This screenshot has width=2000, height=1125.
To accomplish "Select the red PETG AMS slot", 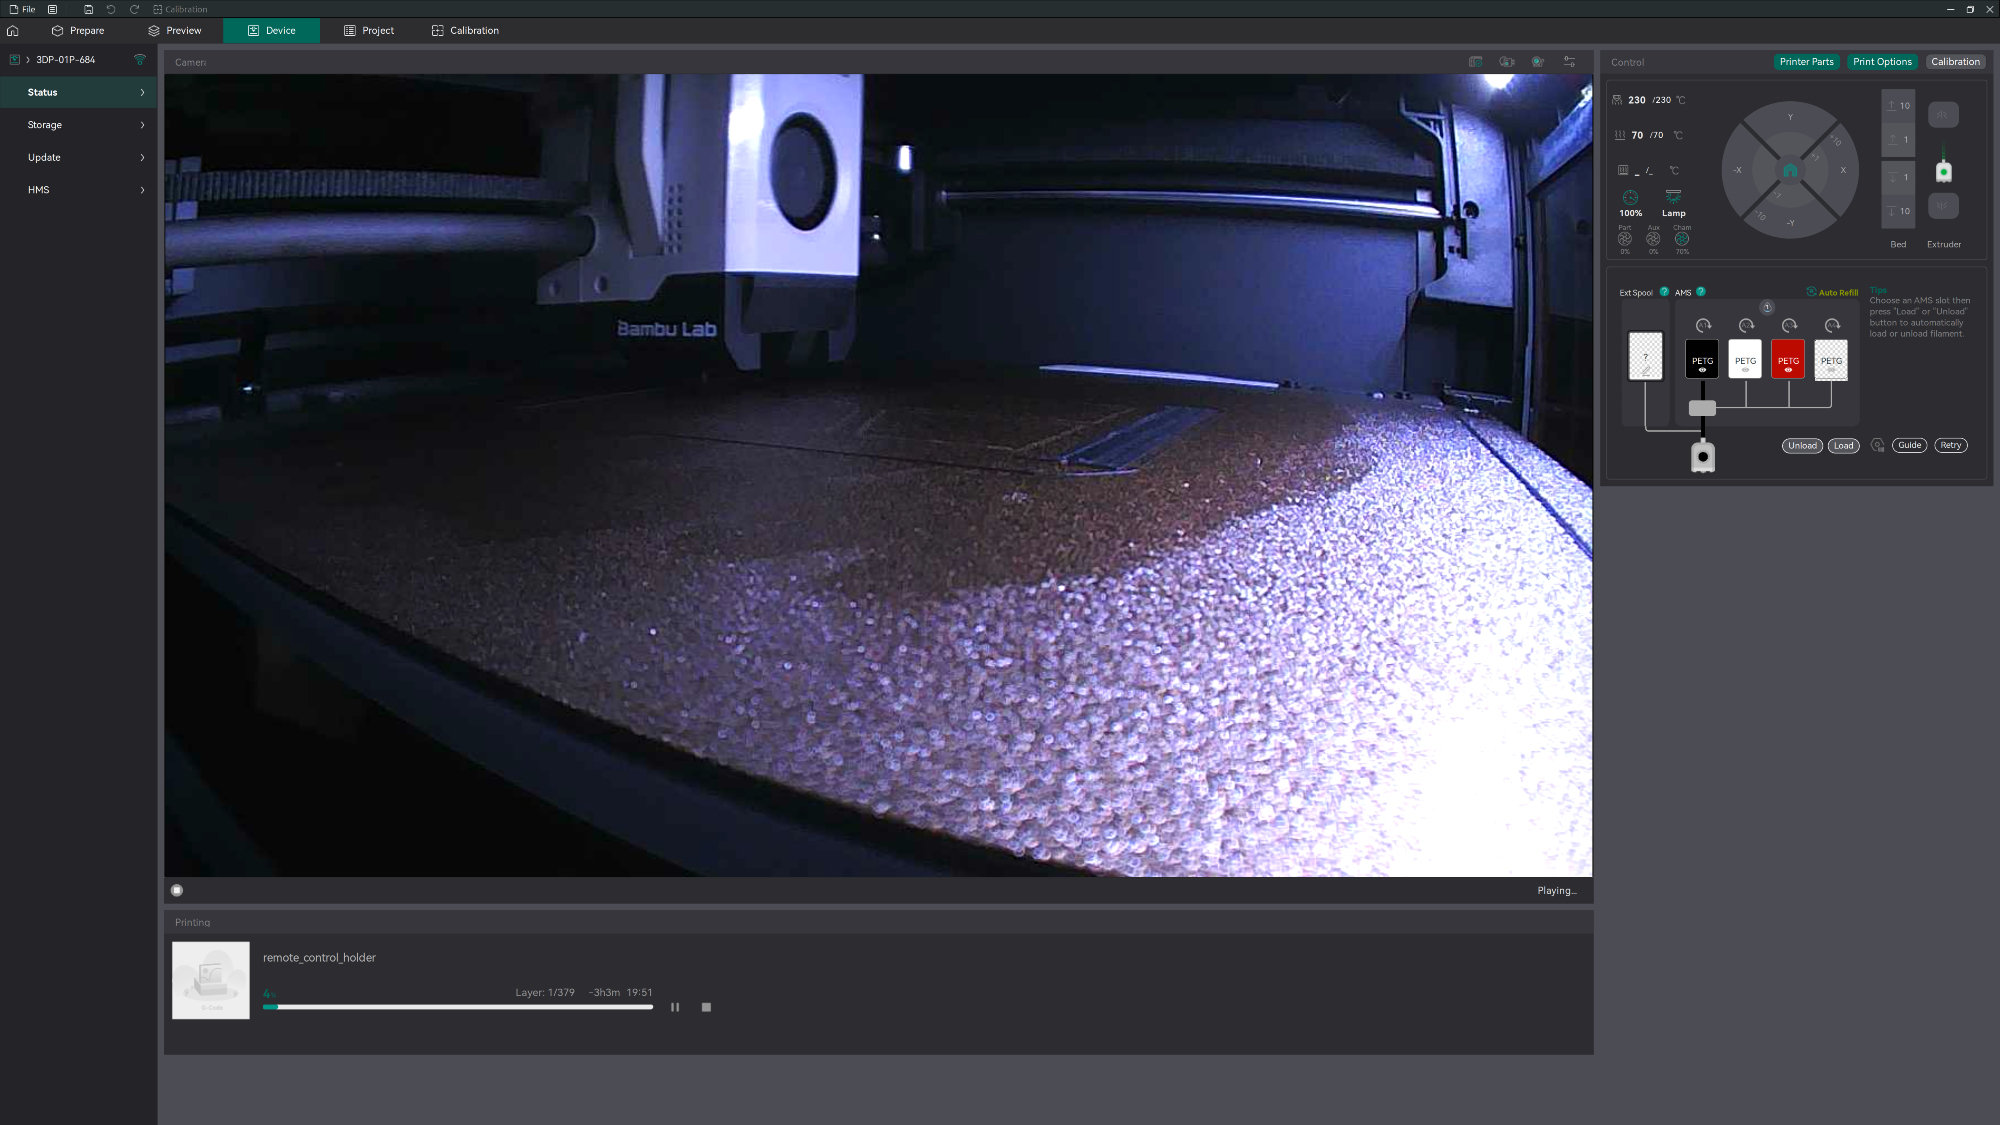I will point(1788,360).
